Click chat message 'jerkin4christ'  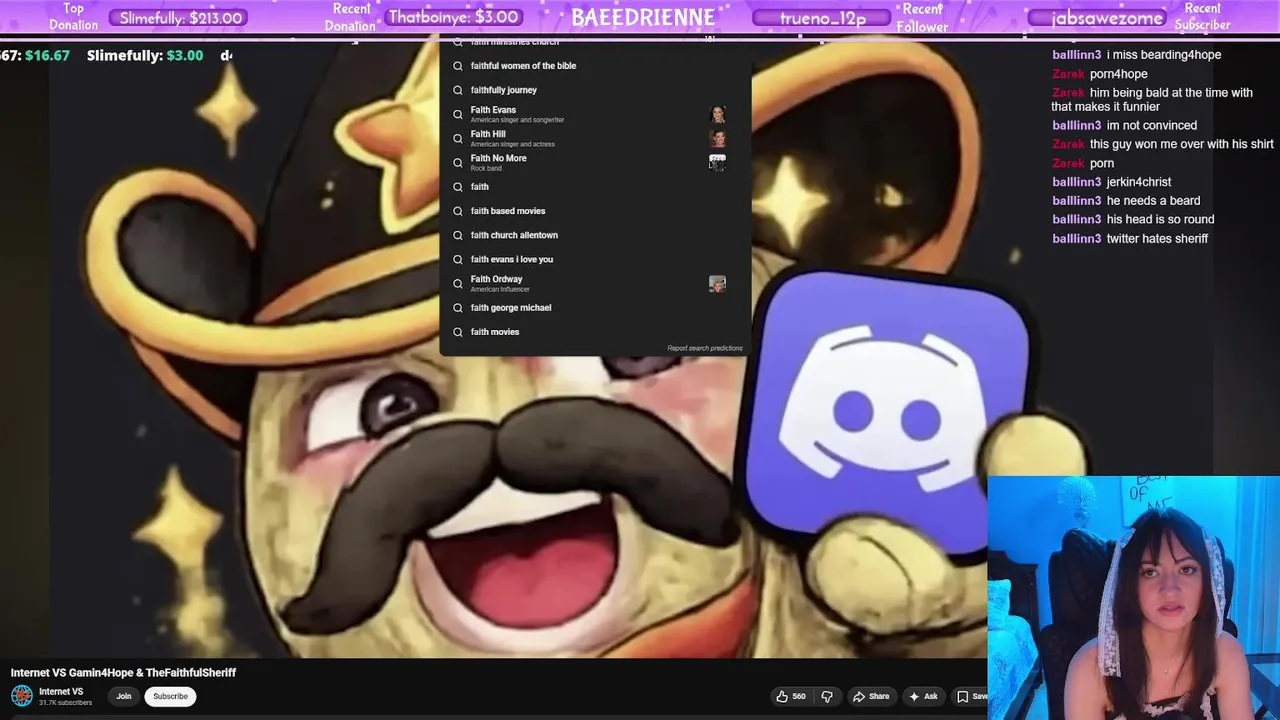click(x=1139, y=182)
